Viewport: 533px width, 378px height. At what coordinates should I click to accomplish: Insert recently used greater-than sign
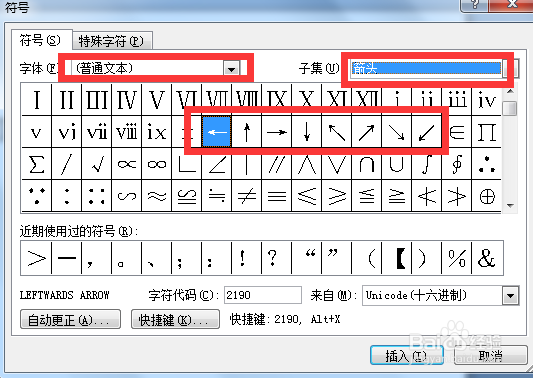pos(36,258)
